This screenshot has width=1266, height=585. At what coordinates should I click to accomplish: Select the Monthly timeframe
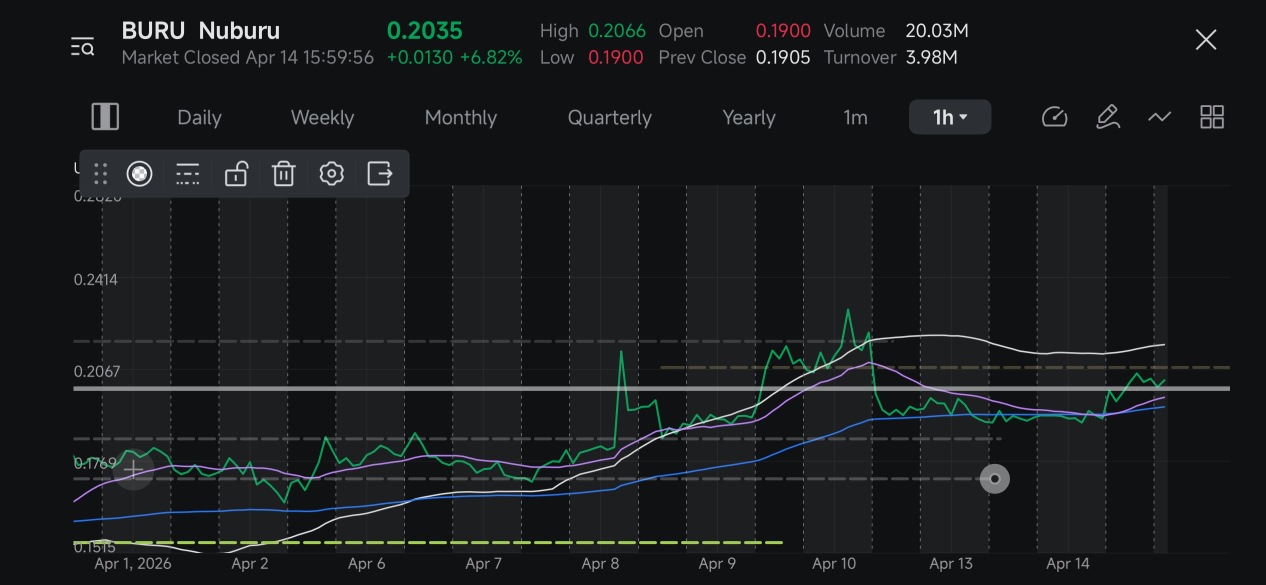pos(461,117)
